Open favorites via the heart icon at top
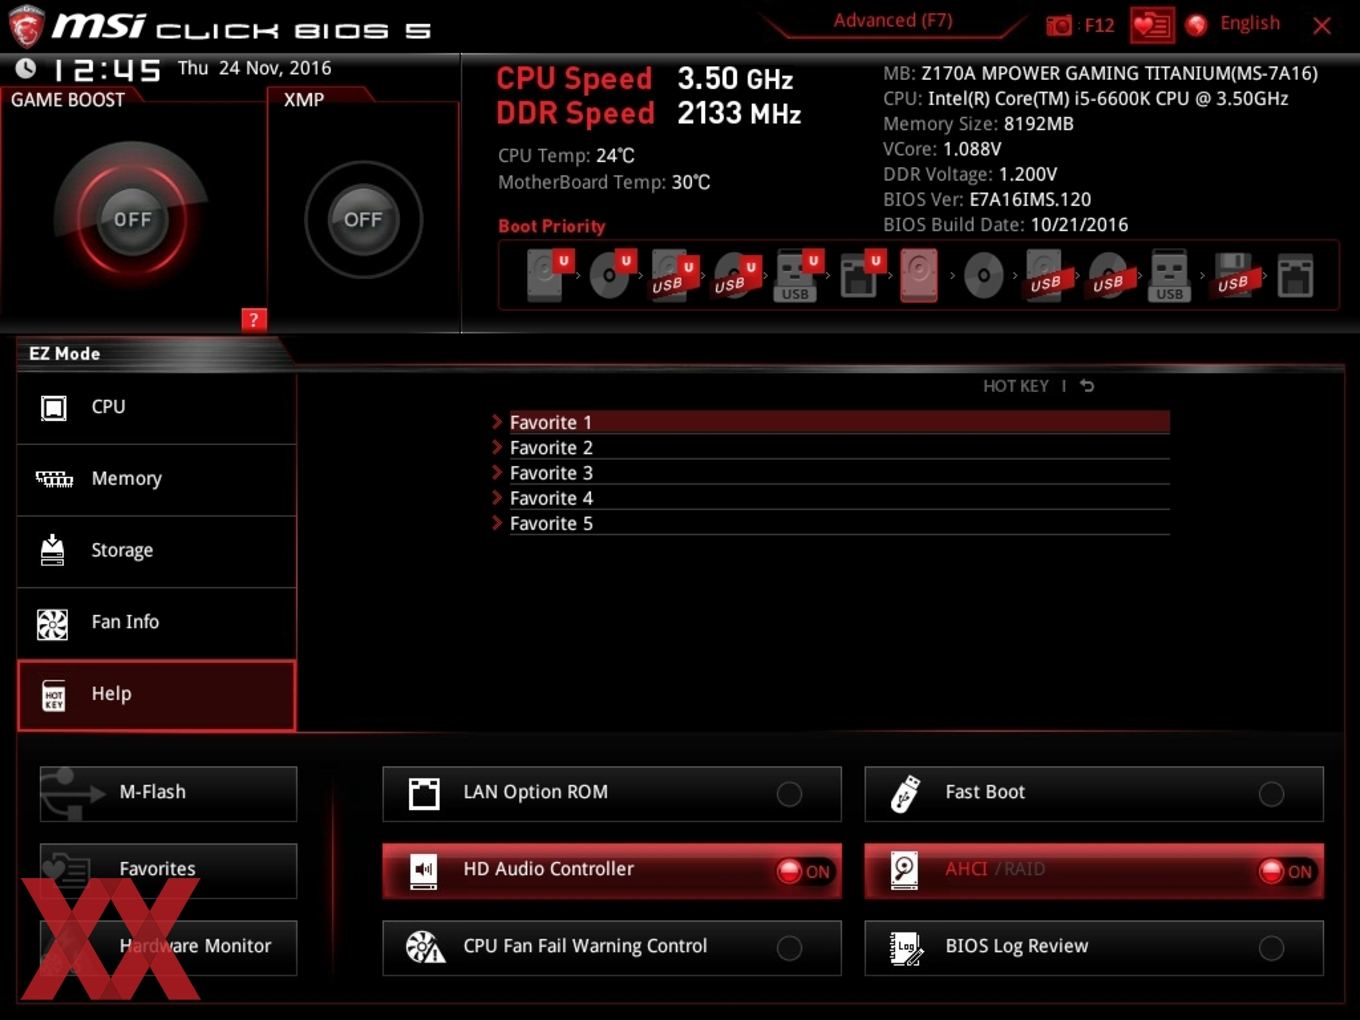 [1152, 25]
